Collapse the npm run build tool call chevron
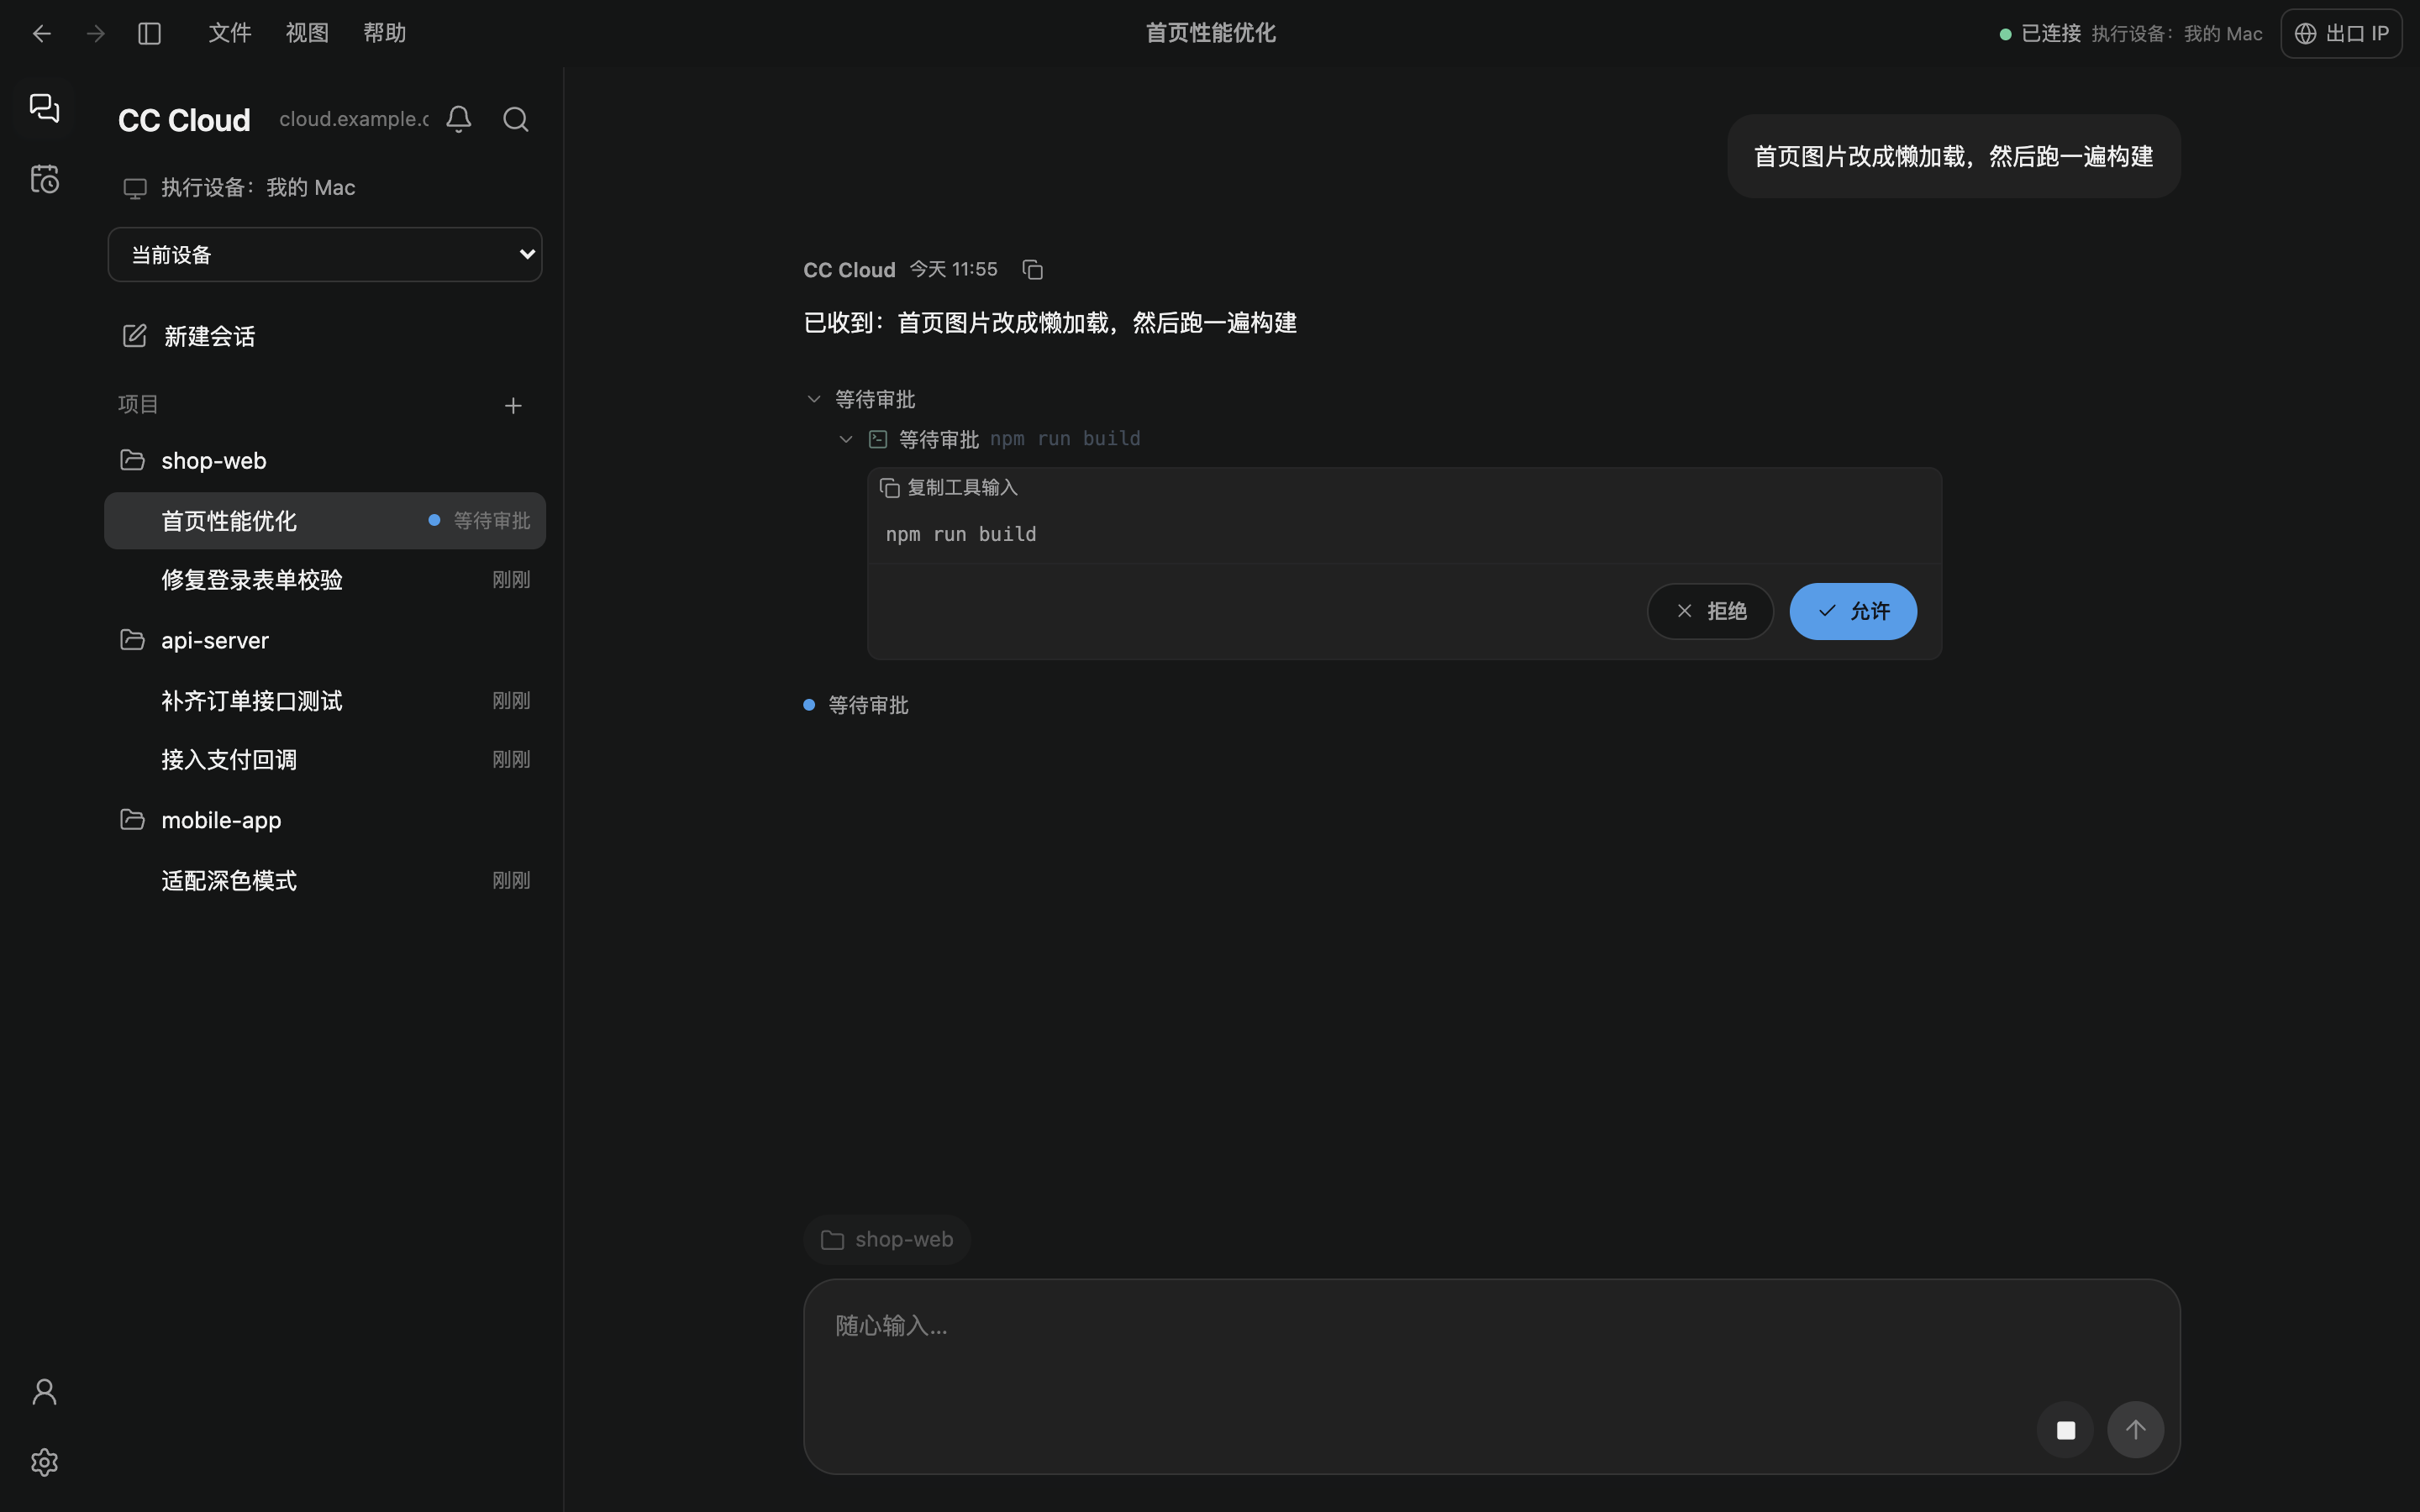The width and height of the screenshot is (2420, 1512). 846,439
